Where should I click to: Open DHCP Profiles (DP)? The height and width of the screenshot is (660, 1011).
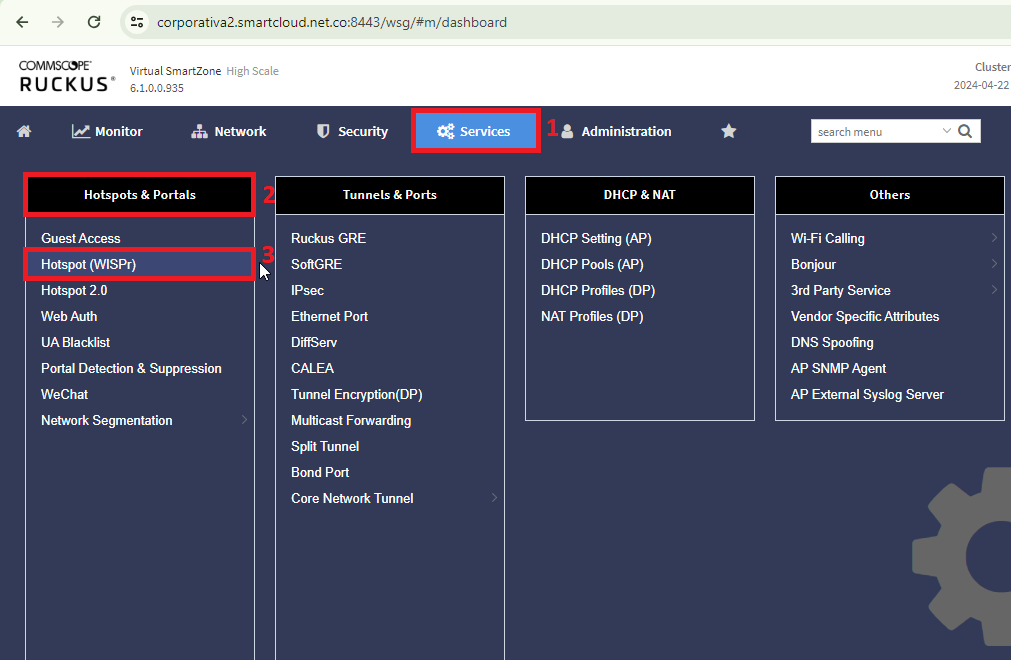598,290
